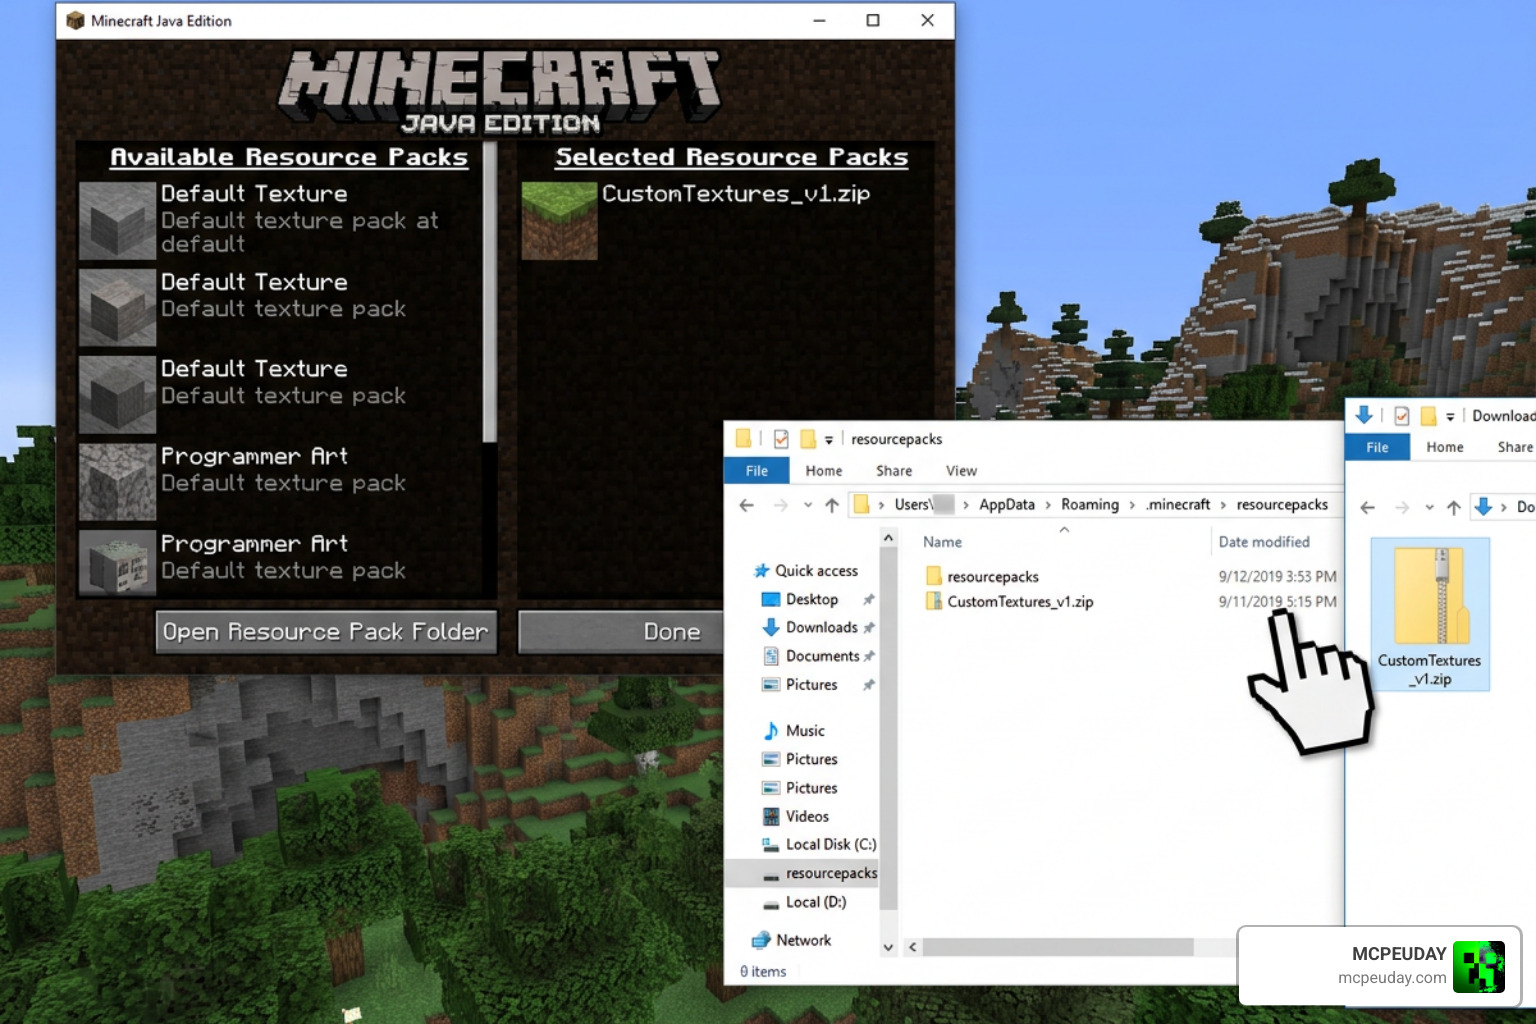Go back in Downloads window
This screenshot has height=1024, width=1536.
[x=1368, y=508]
